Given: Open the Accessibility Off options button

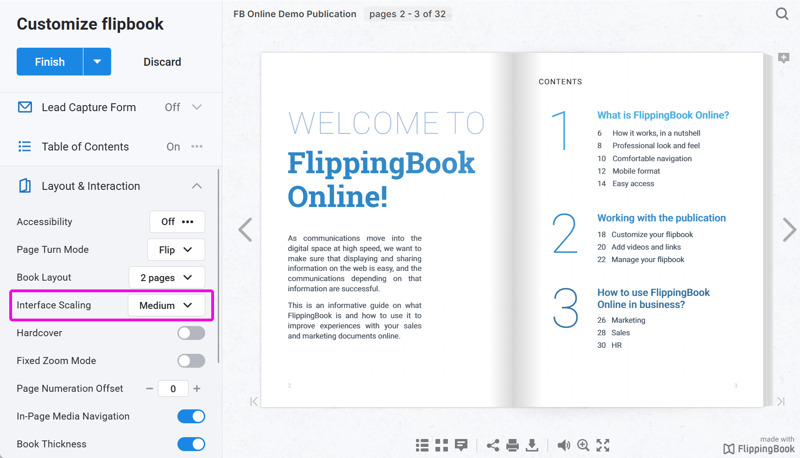Looking at the screenshot, I should (177, 221).
